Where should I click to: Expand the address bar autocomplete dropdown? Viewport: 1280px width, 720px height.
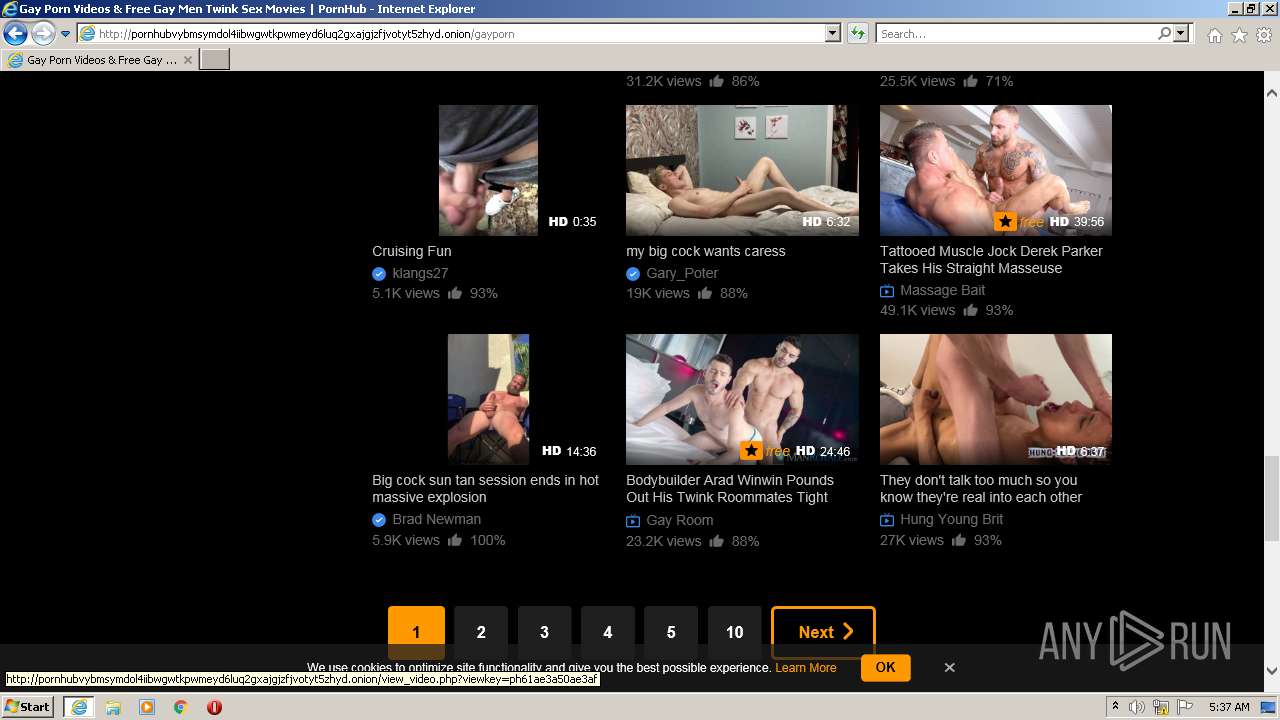[x=832, y=34]
